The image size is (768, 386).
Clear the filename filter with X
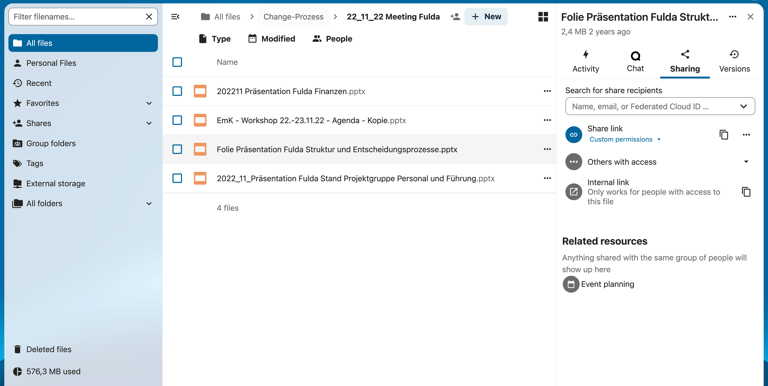coord(149,17)
